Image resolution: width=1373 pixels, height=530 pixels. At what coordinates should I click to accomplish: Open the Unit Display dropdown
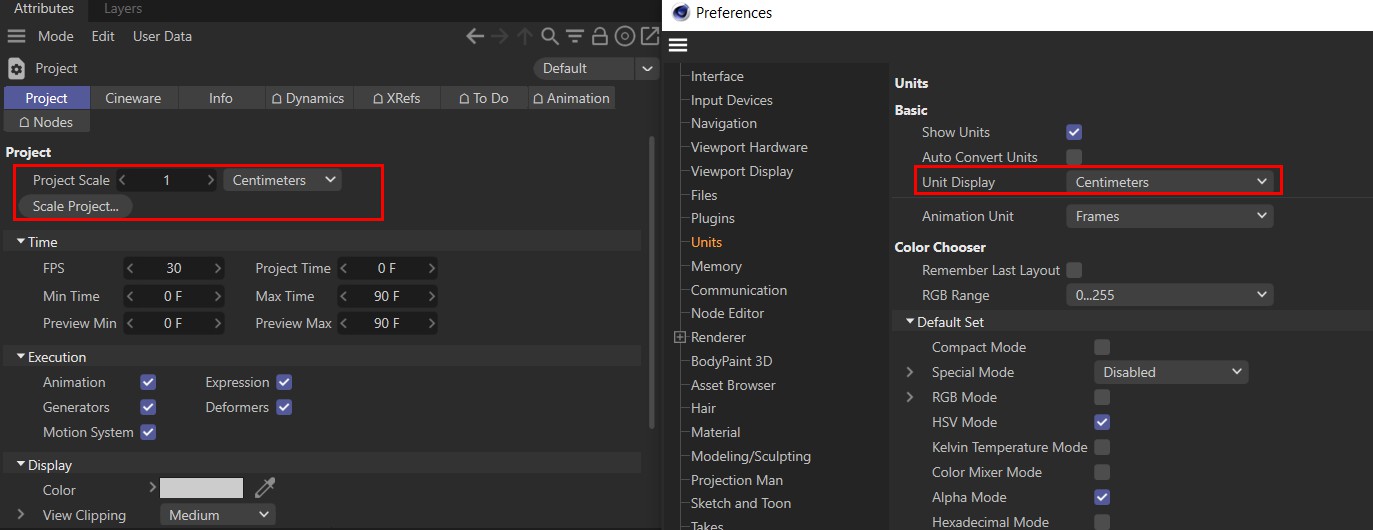pos(1170,182)
